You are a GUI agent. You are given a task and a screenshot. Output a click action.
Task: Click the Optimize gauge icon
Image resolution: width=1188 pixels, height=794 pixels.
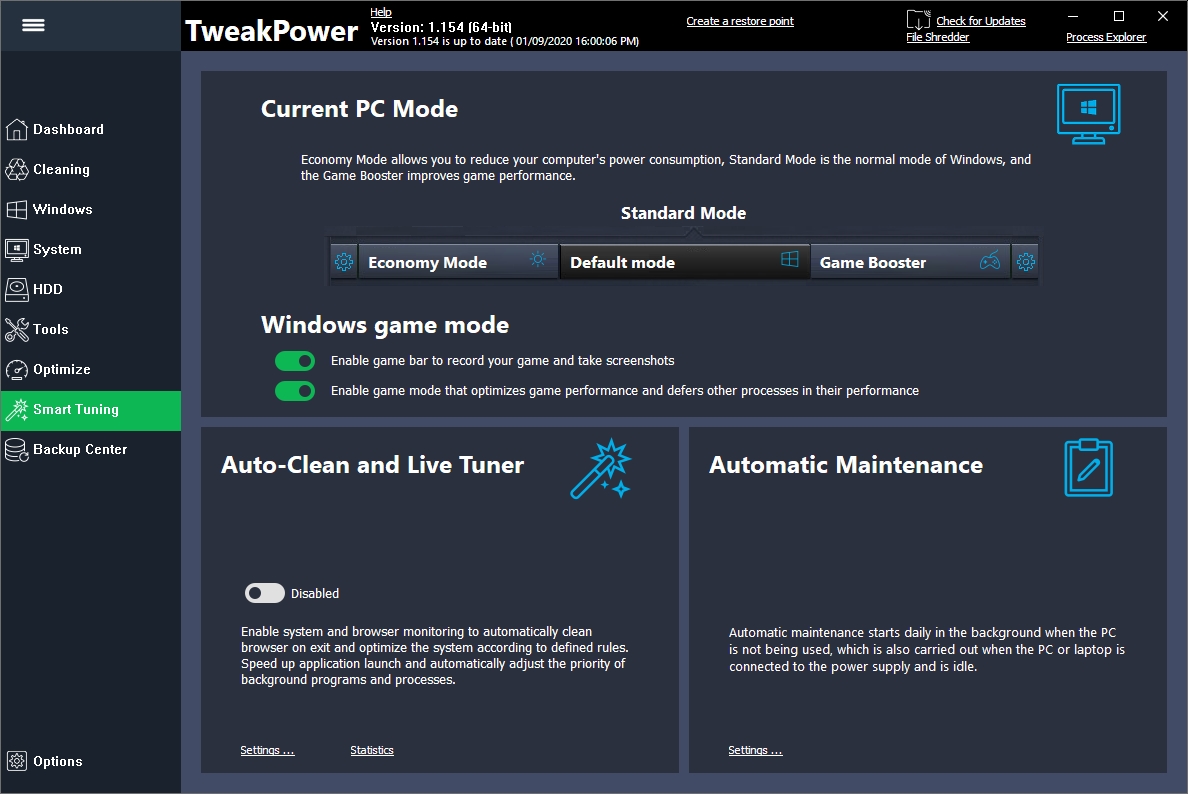coord(17,370)
